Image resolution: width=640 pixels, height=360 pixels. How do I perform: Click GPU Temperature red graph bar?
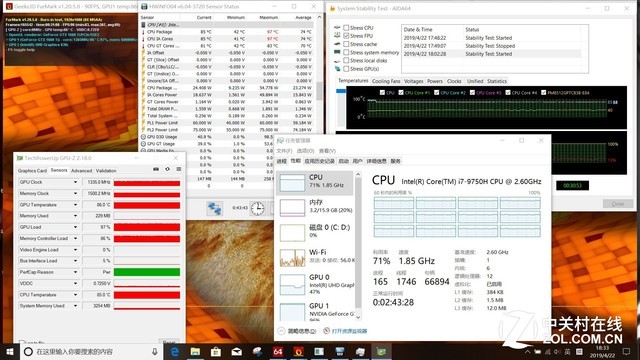click(x=147, y=204)
